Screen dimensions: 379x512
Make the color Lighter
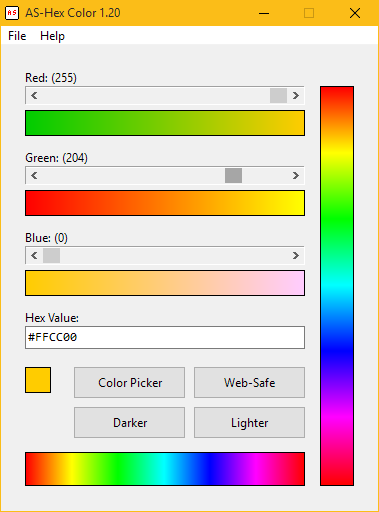(249, 423)
